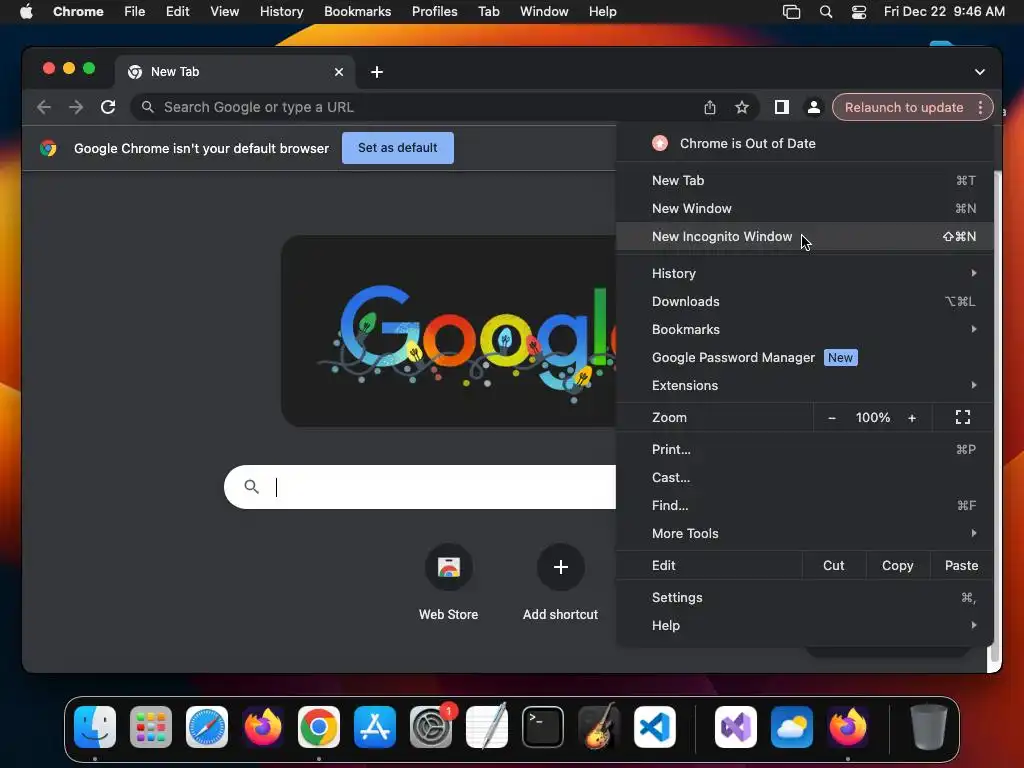Expand the More Tools submenu
This screenshot has width=1024, height=768.
coord(805,534)
